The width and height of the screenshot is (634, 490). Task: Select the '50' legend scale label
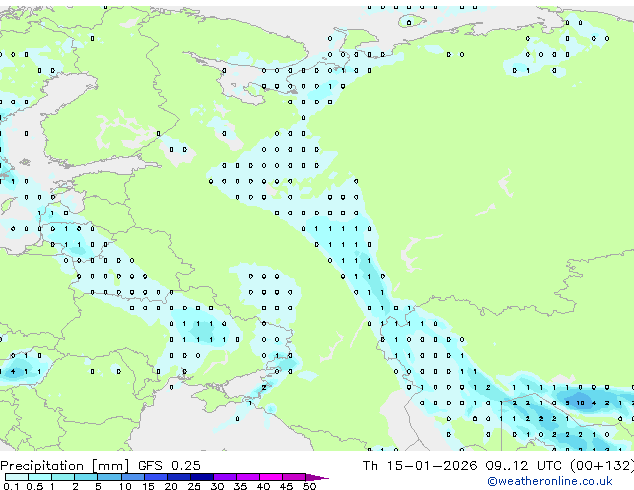tap(309, 486)
